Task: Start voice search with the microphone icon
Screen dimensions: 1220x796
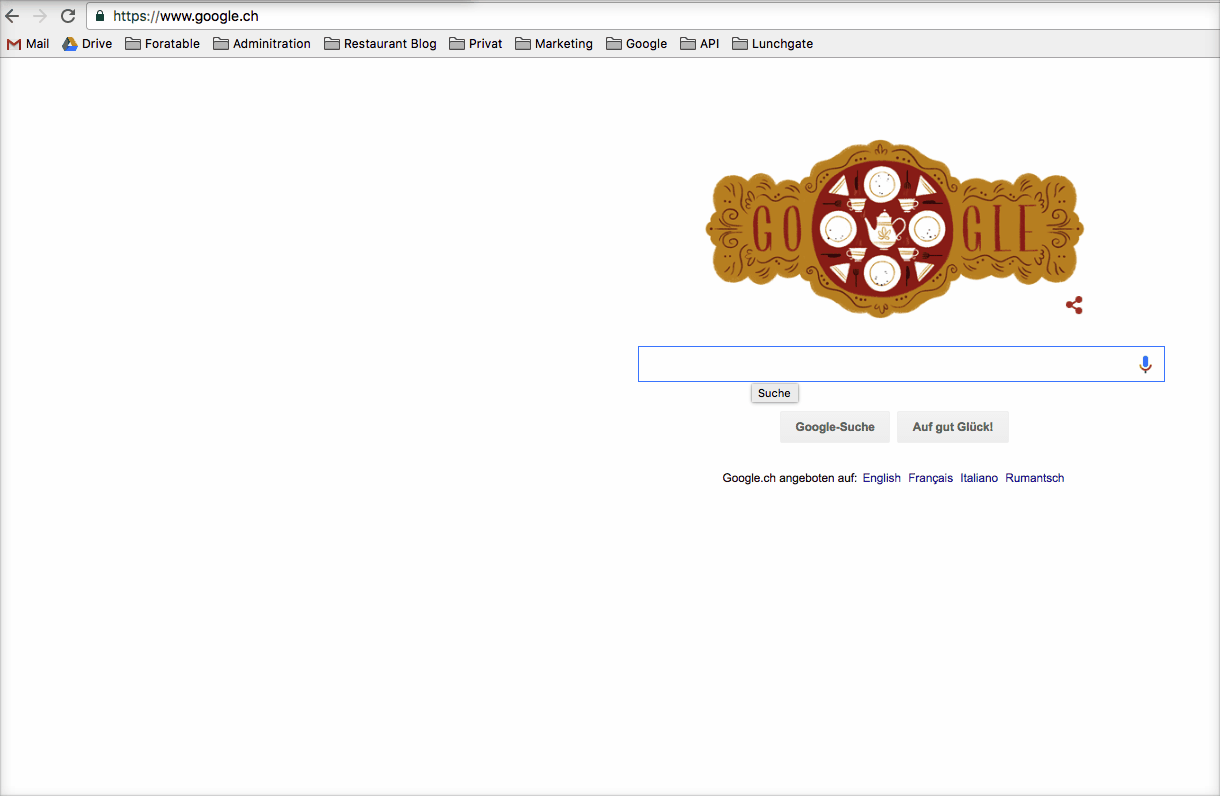Action: click(x=1146, y=364)
